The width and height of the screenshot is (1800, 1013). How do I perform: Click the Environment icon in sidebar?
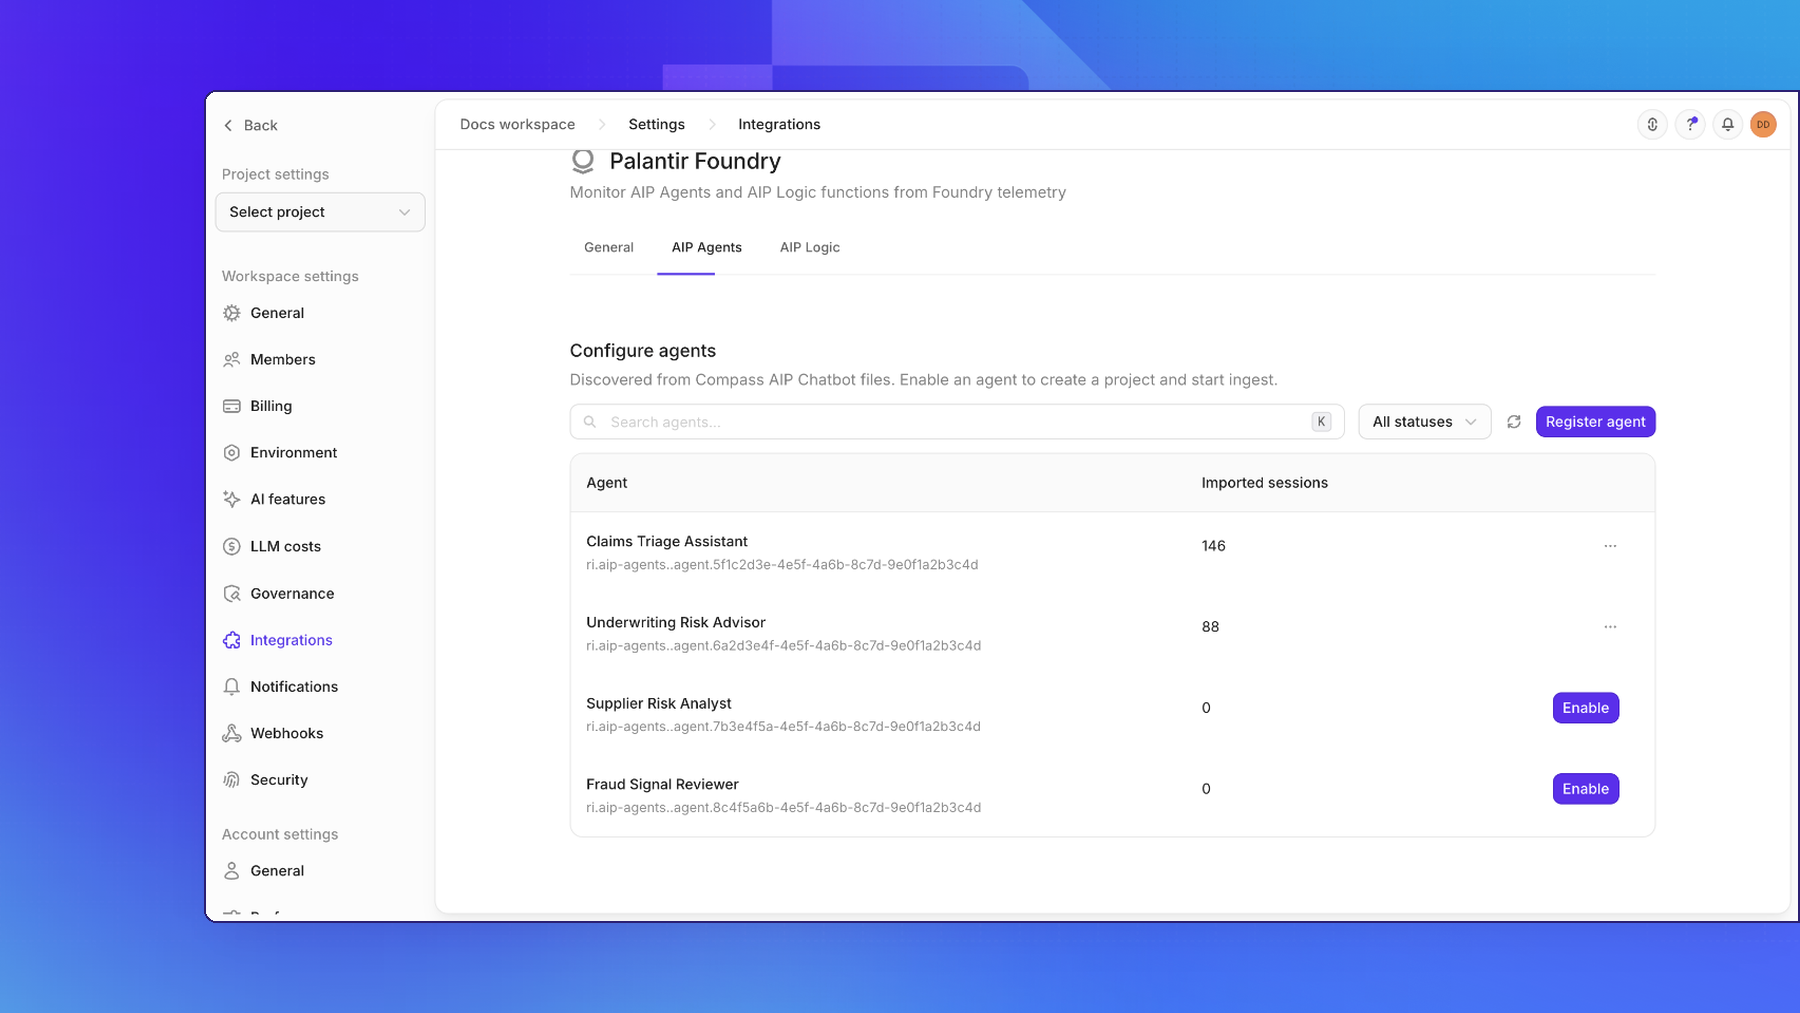pos(232,453)
